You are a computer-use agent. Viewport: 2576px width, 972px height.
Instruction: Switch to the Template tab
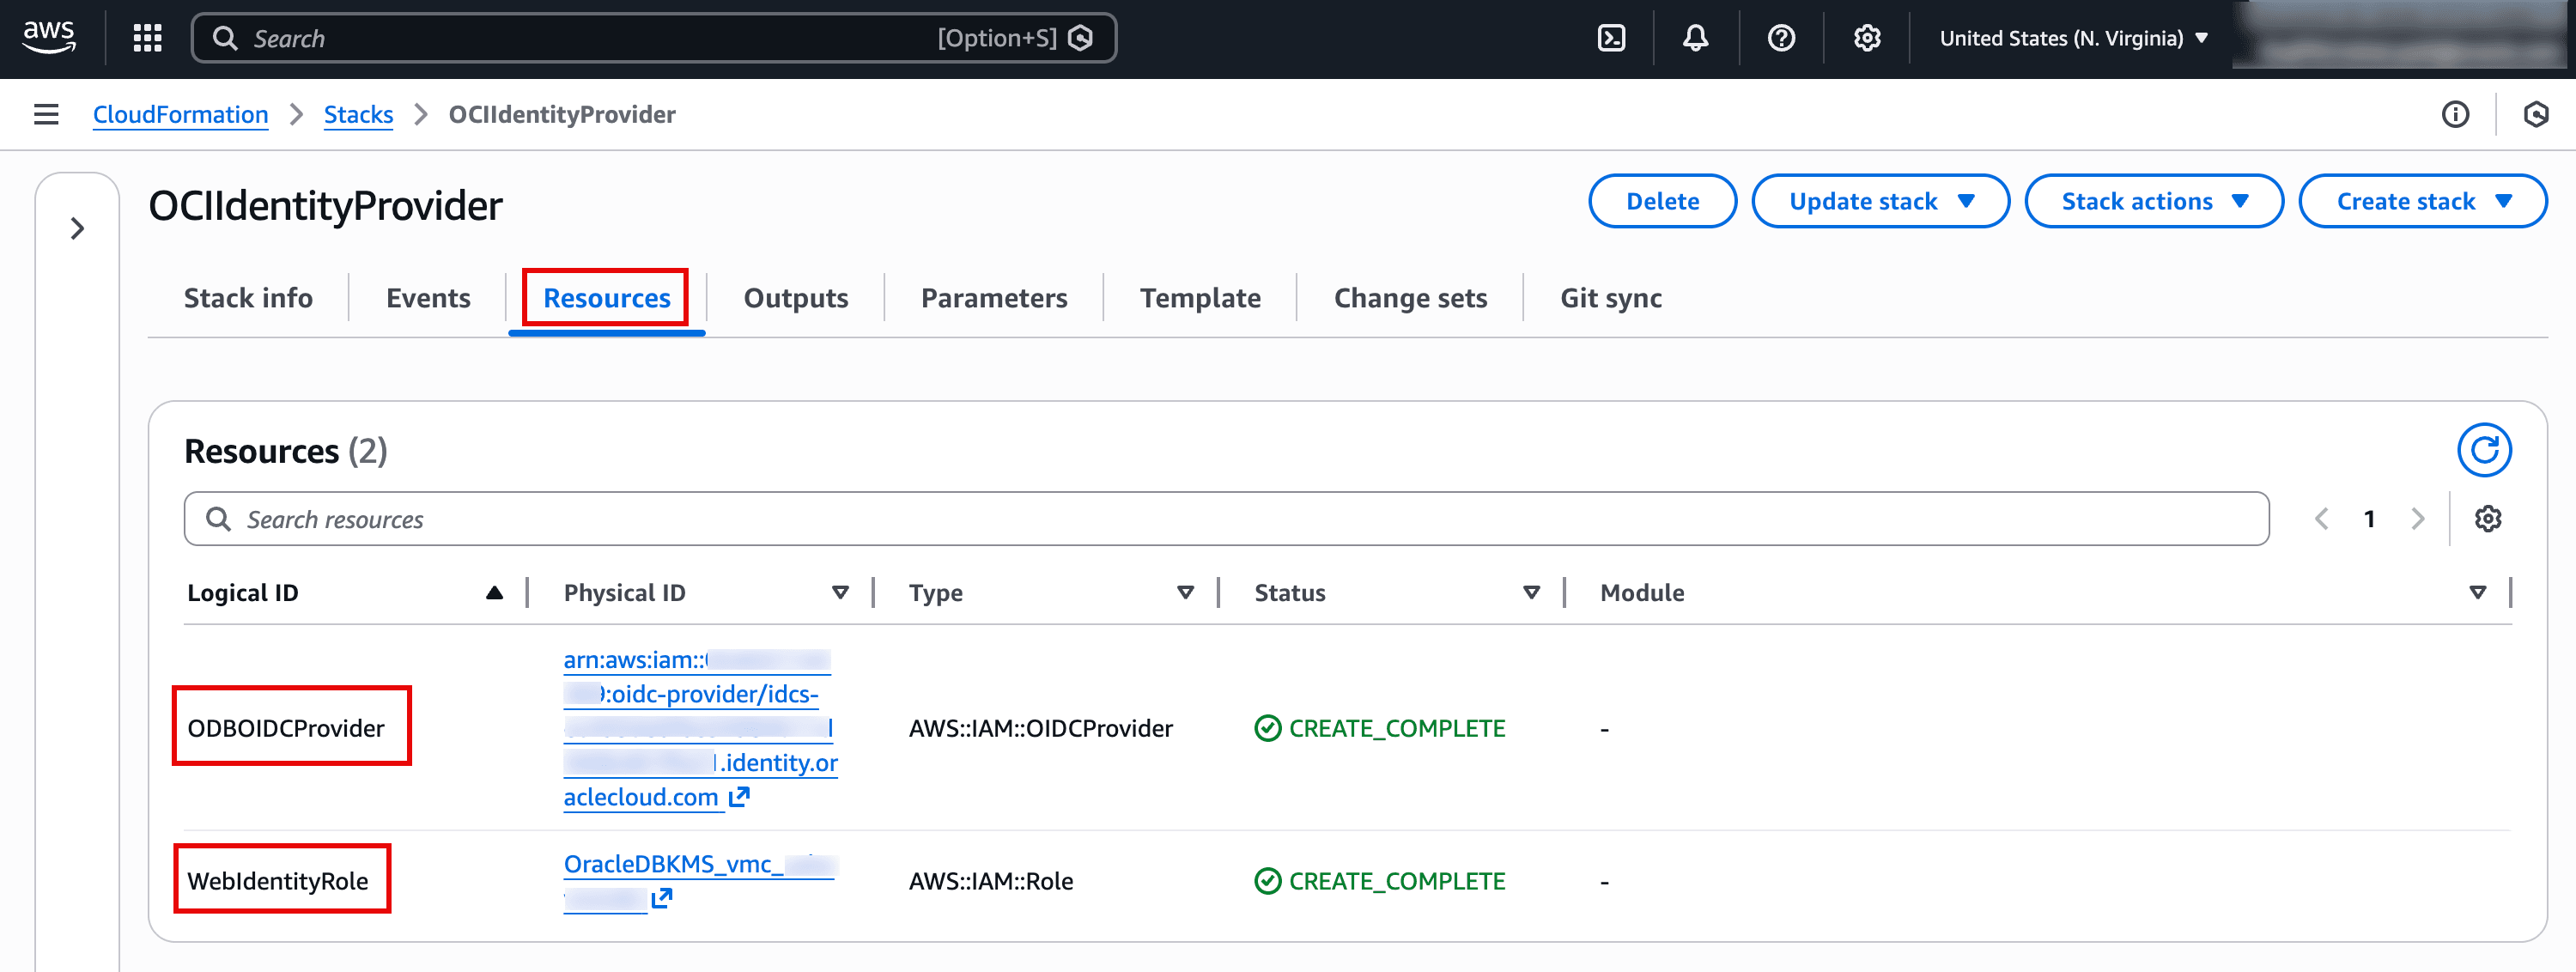pos(1200,298)
